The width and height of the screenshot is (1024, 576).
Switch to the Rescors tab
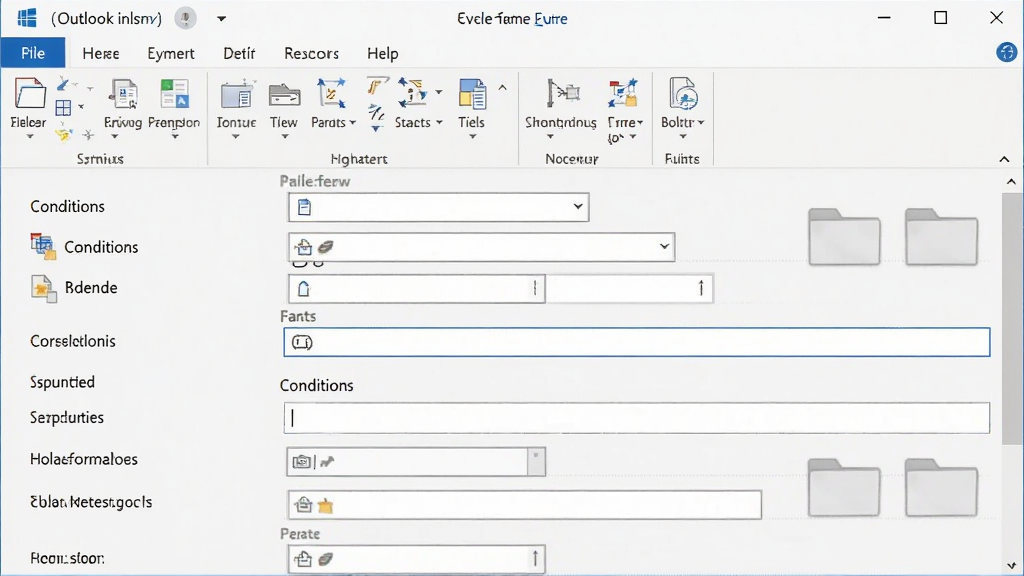(x=312, y=54)
